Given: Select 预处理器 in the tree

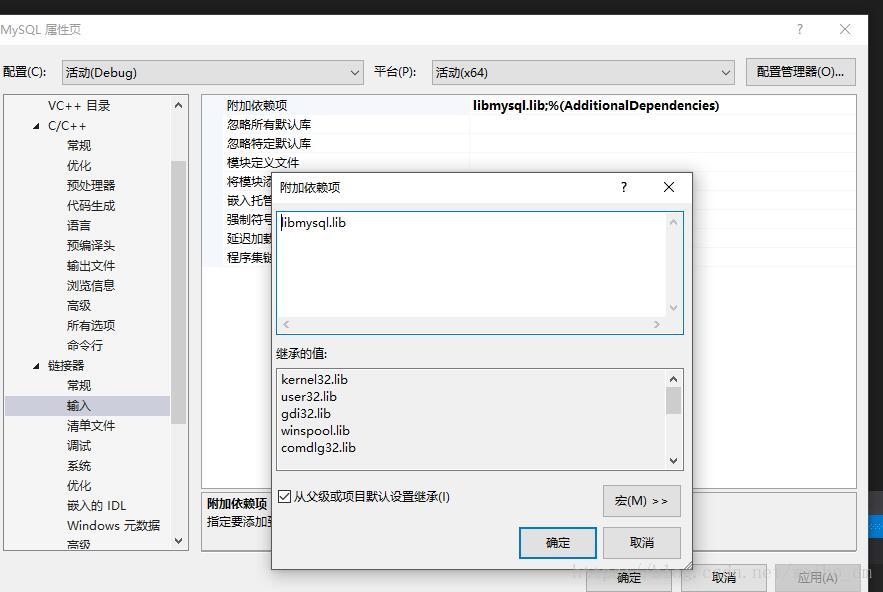Looking at the screenshot, I should pyautogui.click(x=91, y=185).
